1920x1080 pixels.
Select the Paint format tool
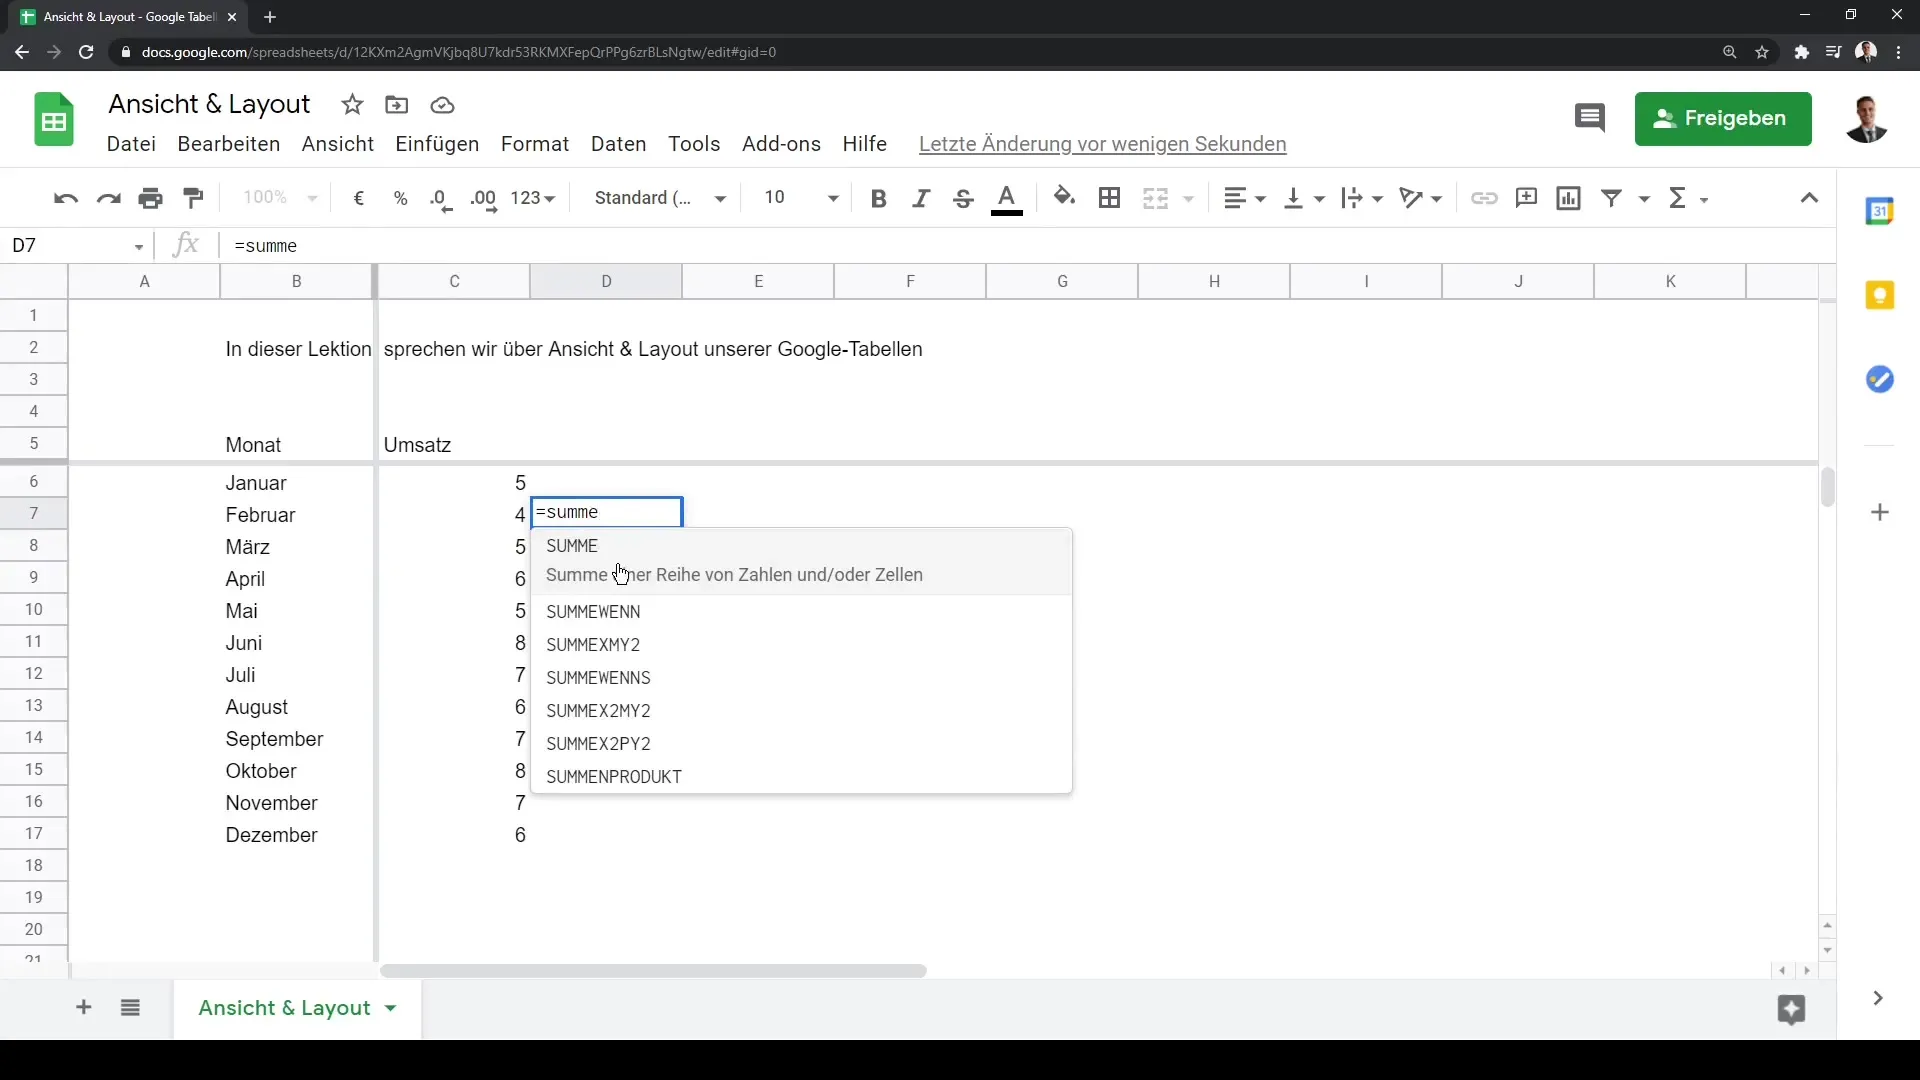194,198
